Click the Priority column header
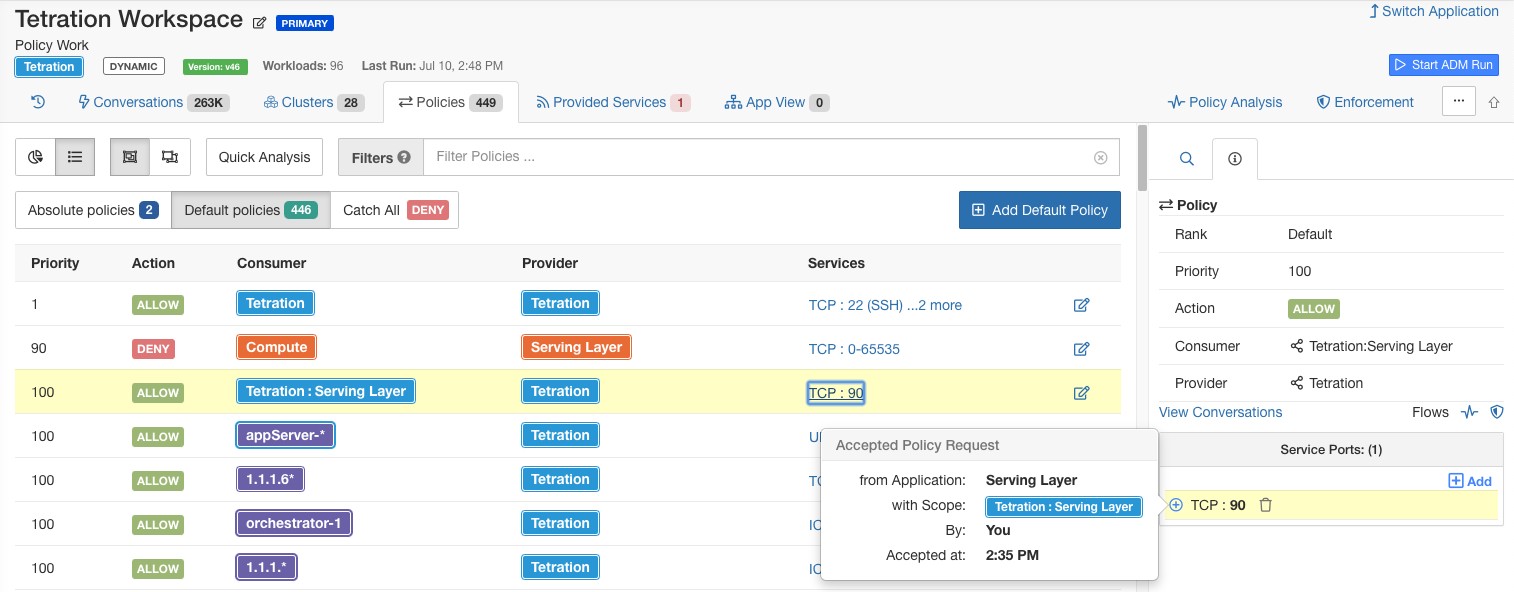Image resolution: width=1514 pixels, height=592 pixels. point(55,263)
